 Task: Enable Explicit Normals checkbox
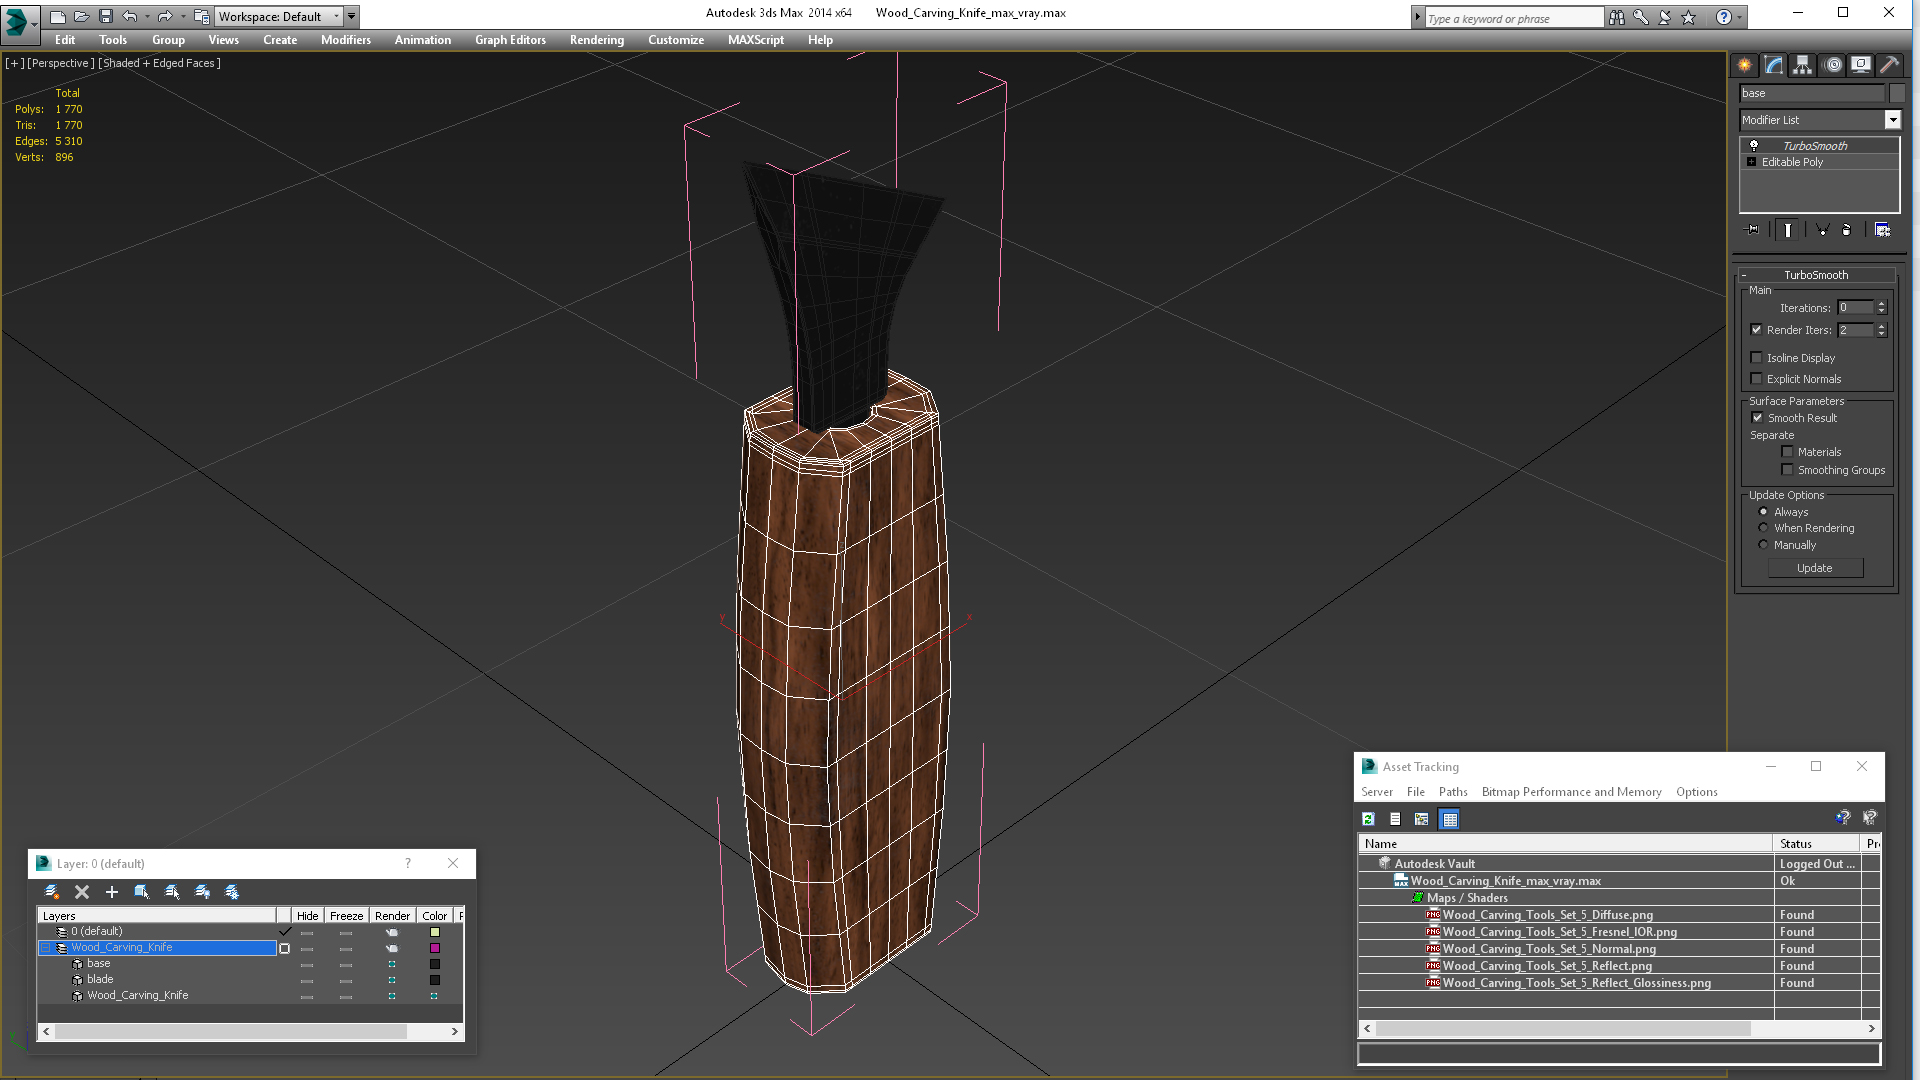(1756, 379)
